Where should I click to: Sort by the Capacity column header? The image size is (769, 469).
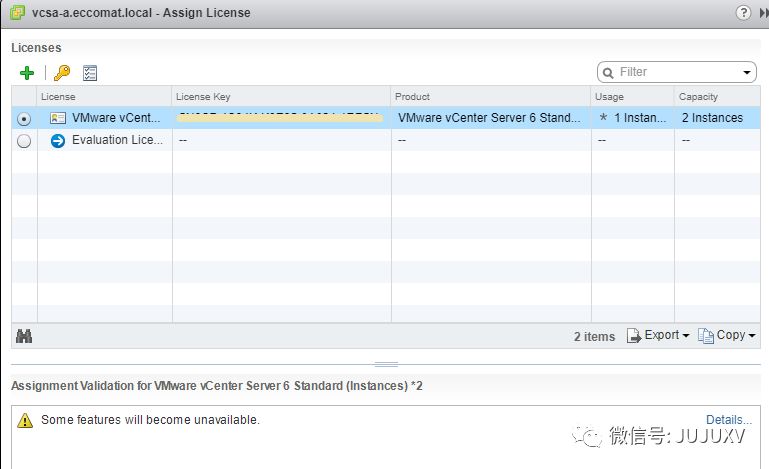point(718,97)
